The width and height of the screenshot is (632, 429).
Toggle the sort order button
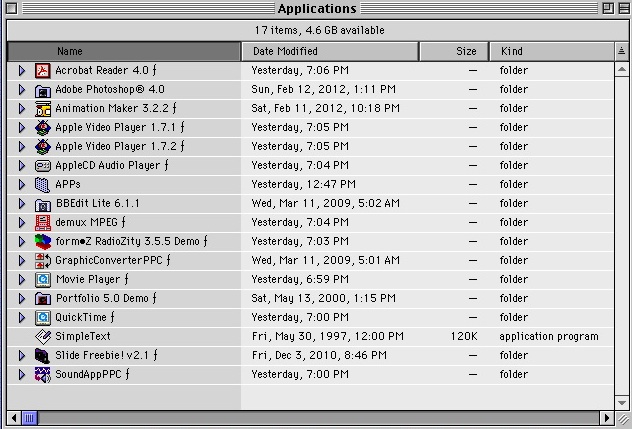622,51
